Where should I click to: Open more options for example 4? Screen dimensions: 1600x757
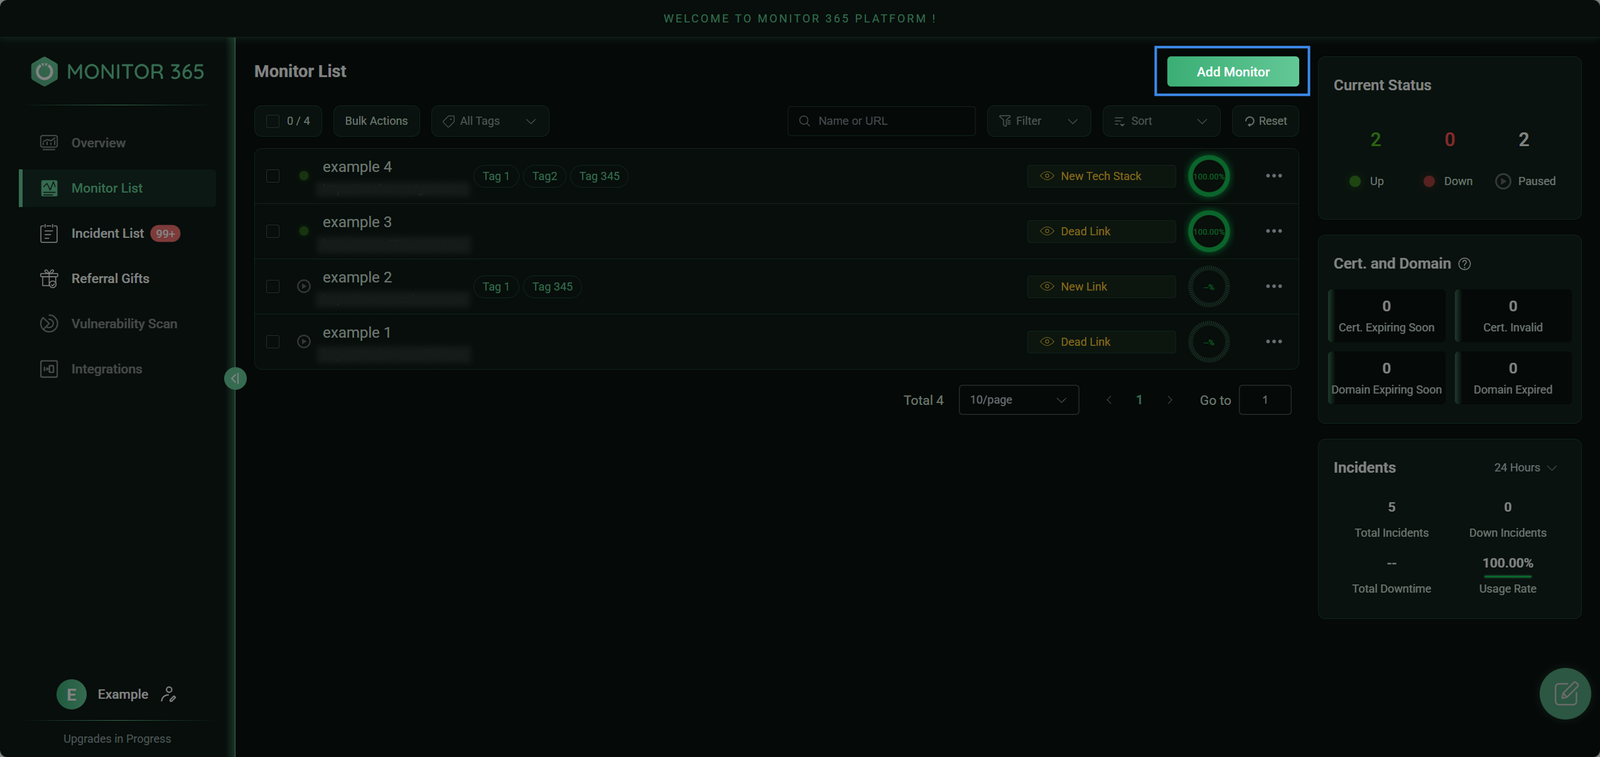coord(1273,176)
